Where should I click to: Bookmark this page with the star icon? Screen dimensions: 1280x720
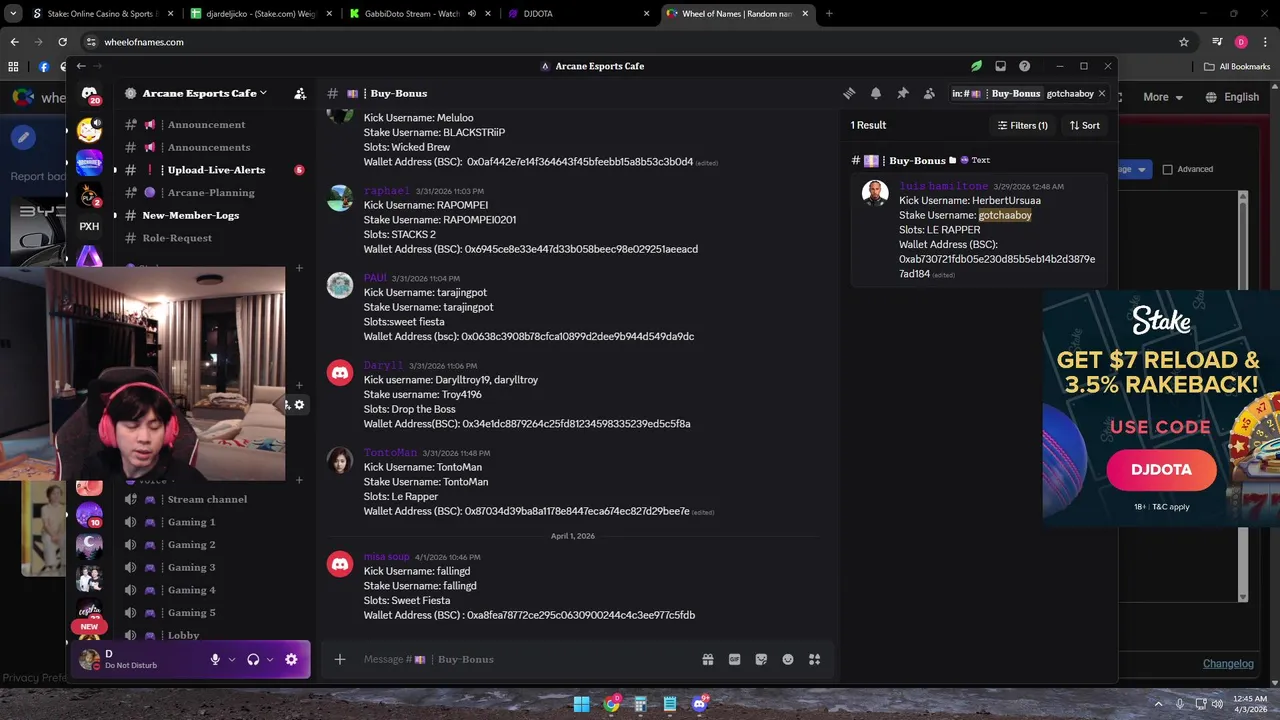(x=1184, y=42)
